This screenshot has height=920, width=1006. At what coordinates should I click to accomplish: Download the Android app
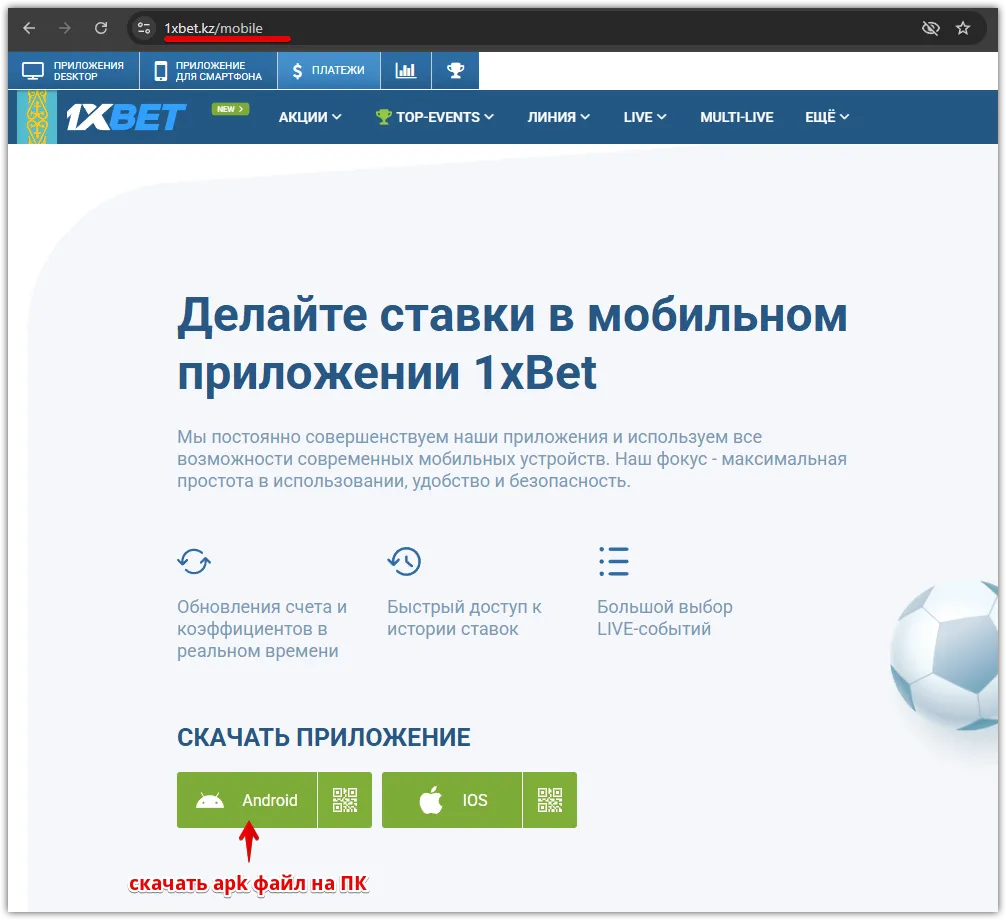(247, 800)
